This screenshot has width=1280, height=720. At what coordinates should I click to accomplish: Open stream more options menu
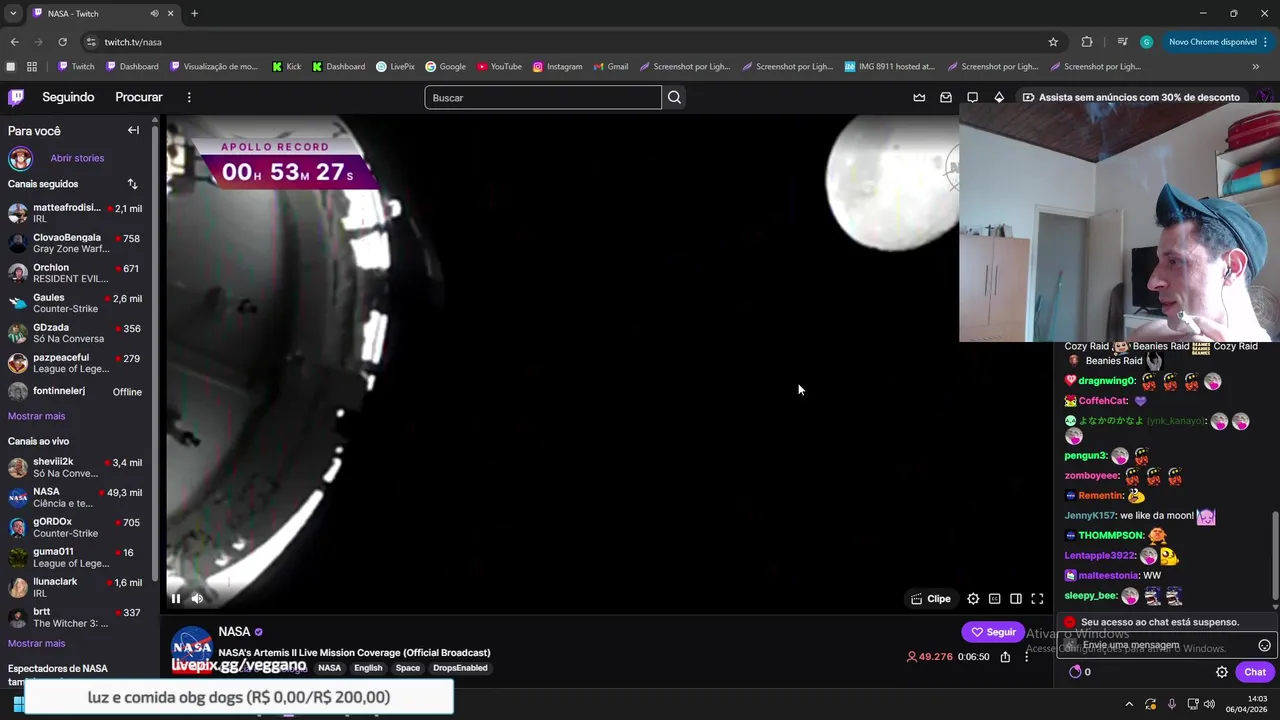(x=1026, y=657)
